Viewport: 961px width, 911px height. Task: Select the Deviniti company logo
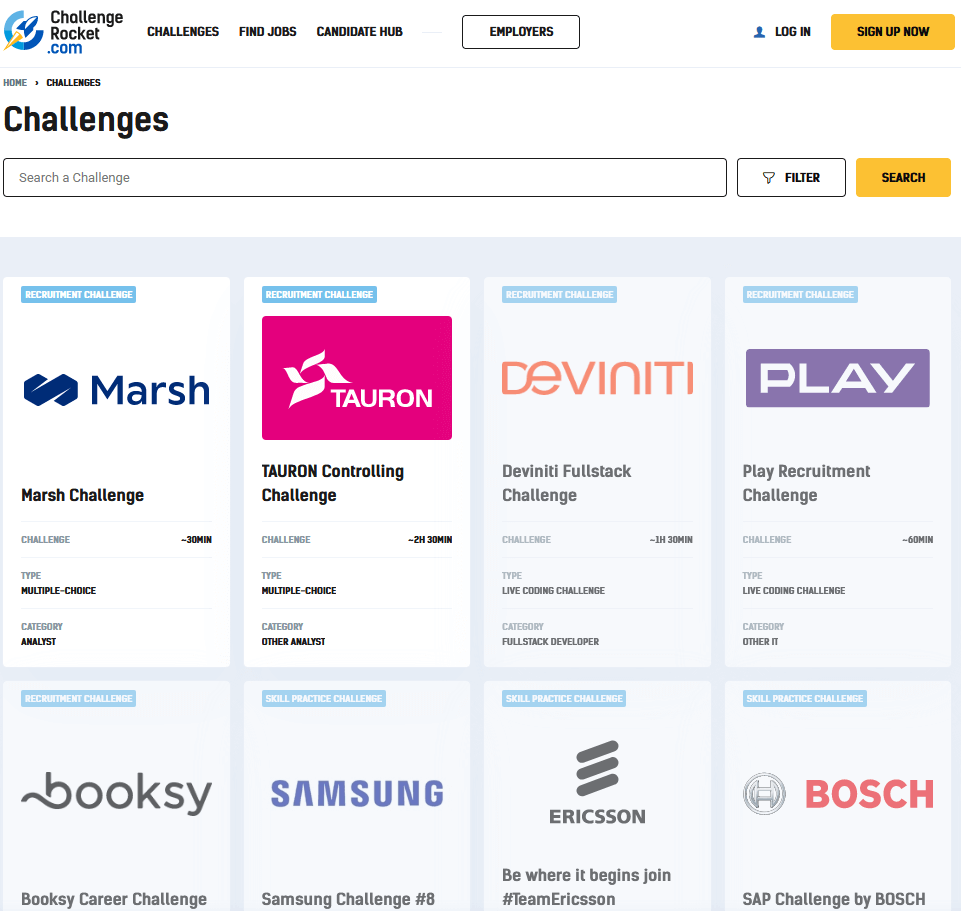597,378
